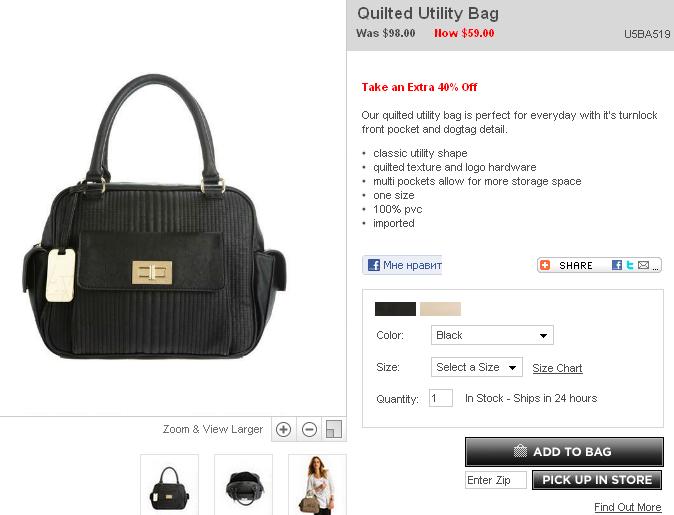Click the orange share plus icon
This screenshot has height=515, width=674.
coord(545,265)
